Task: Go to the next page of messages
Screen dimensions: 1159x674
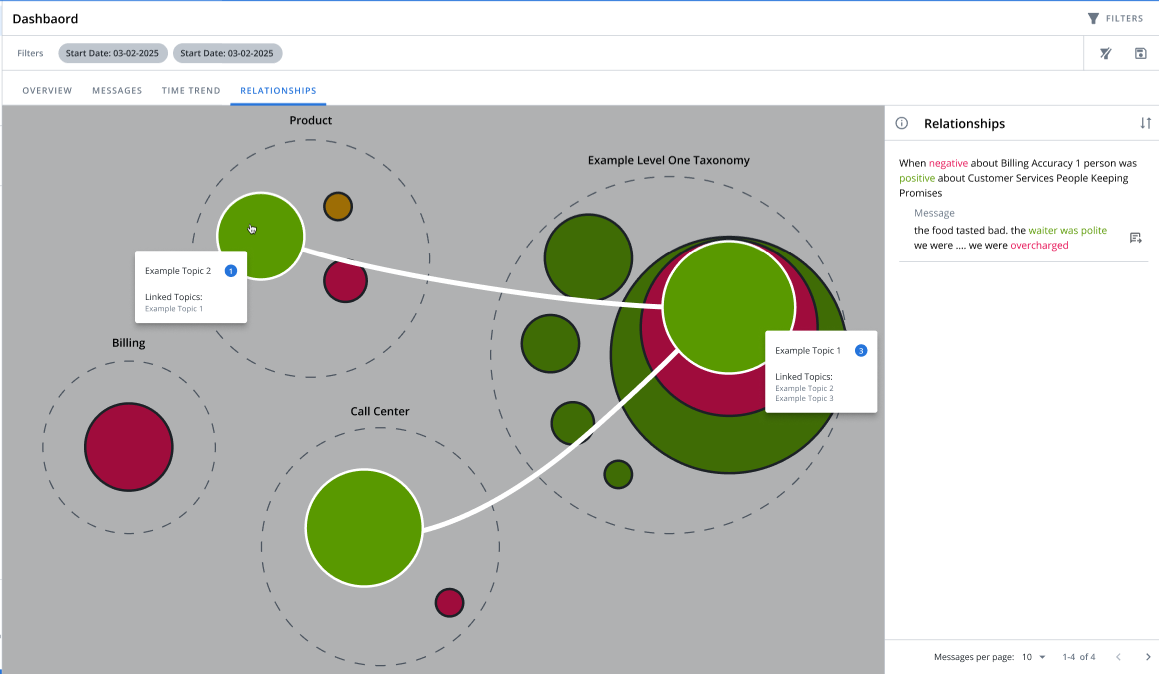Action: [1148, 657]
